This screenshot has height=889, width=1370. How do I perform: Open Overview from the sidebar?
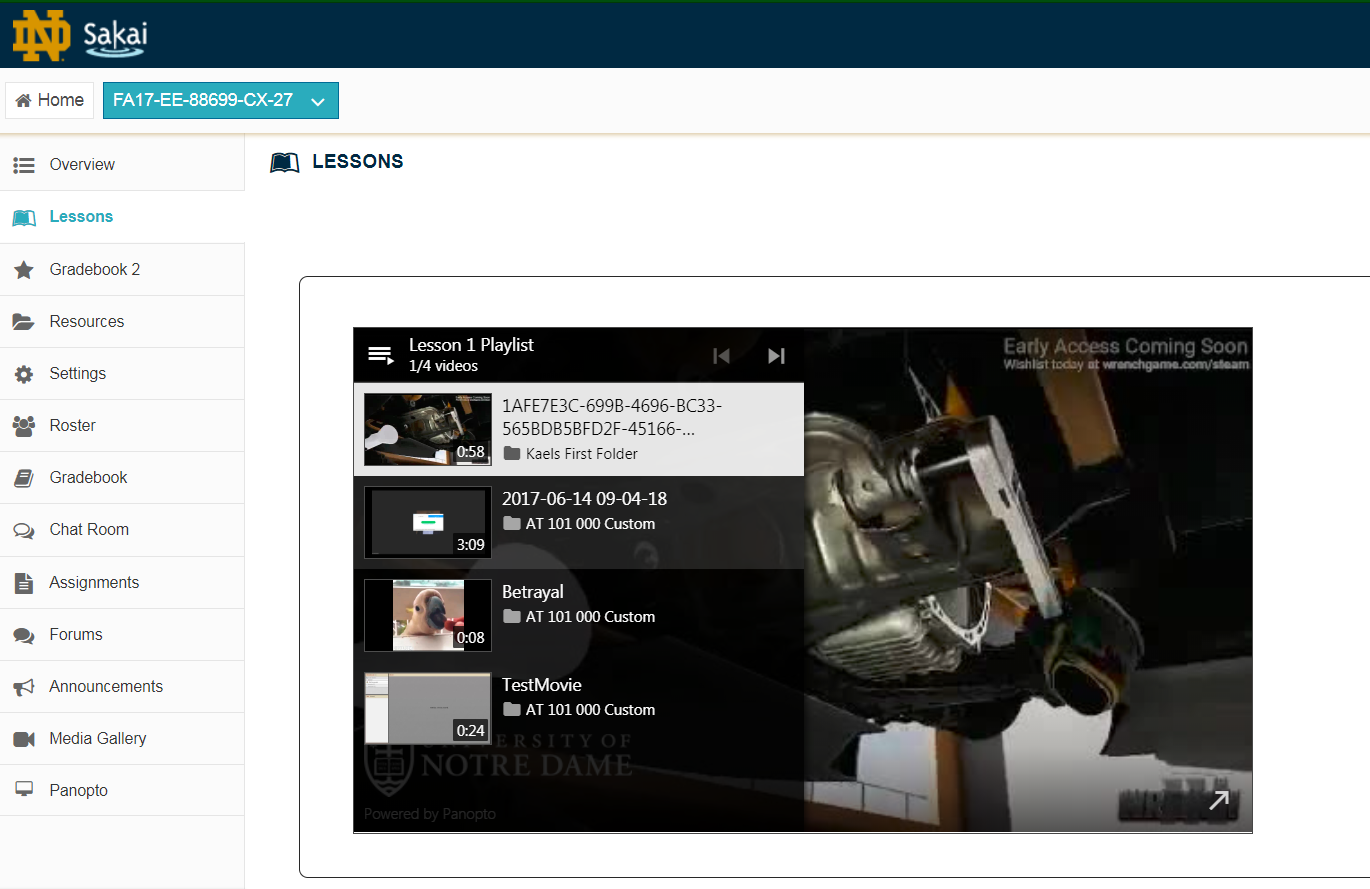(x=82, y=165)
